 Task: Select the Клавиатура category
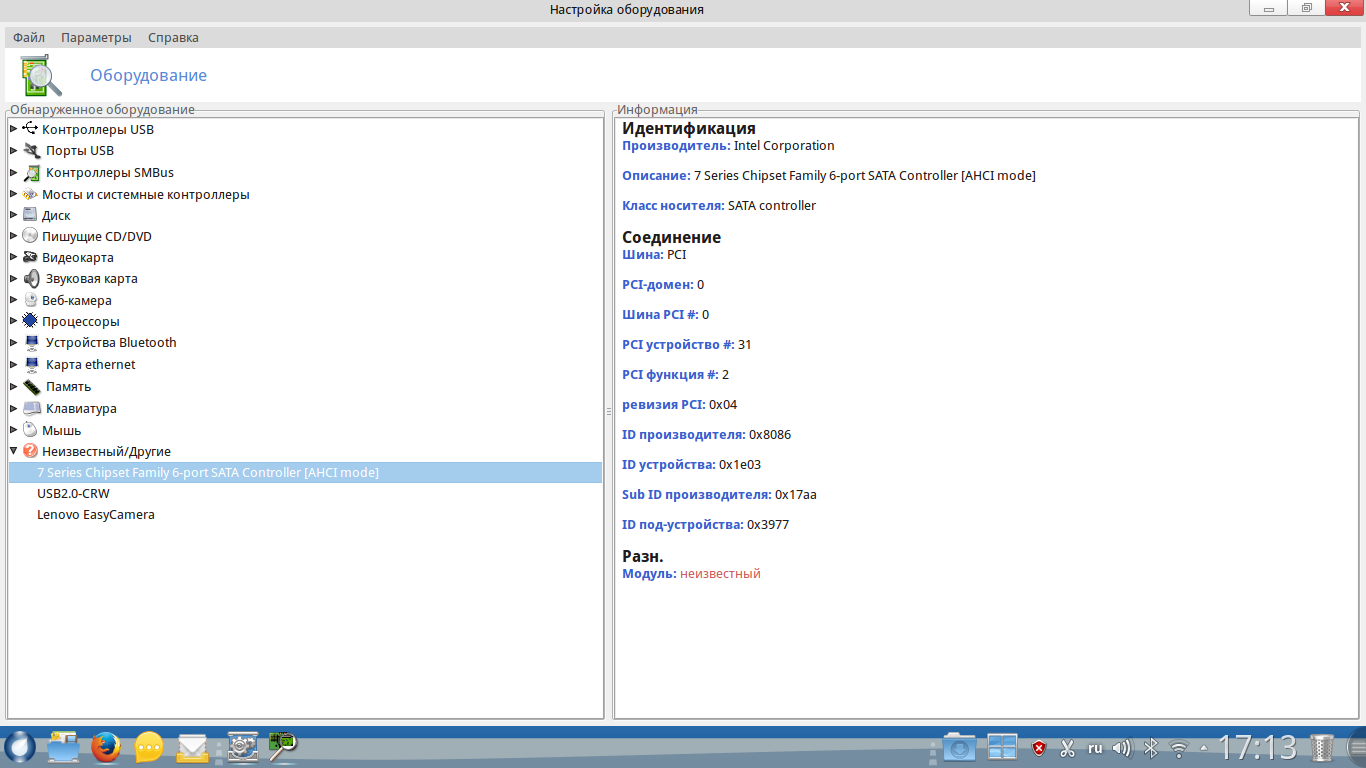[81, 408]
